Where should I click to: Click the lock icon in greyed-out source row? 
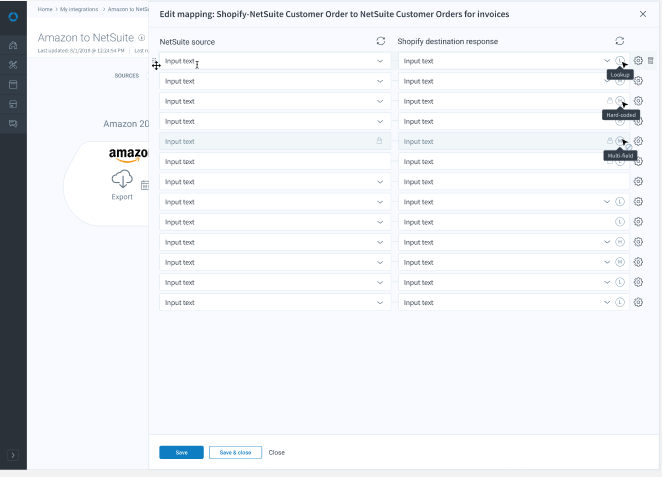379,141
